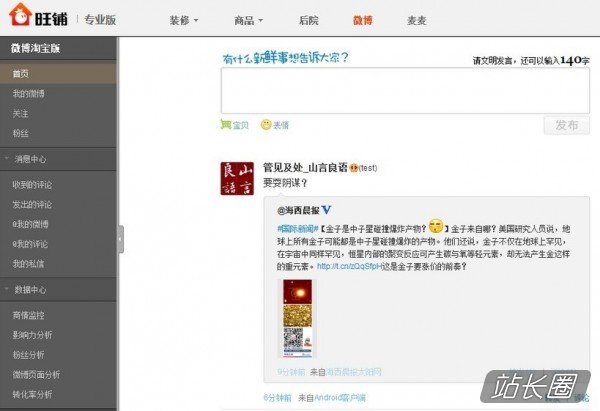Click the 发布 publish button

click(567, 125)
